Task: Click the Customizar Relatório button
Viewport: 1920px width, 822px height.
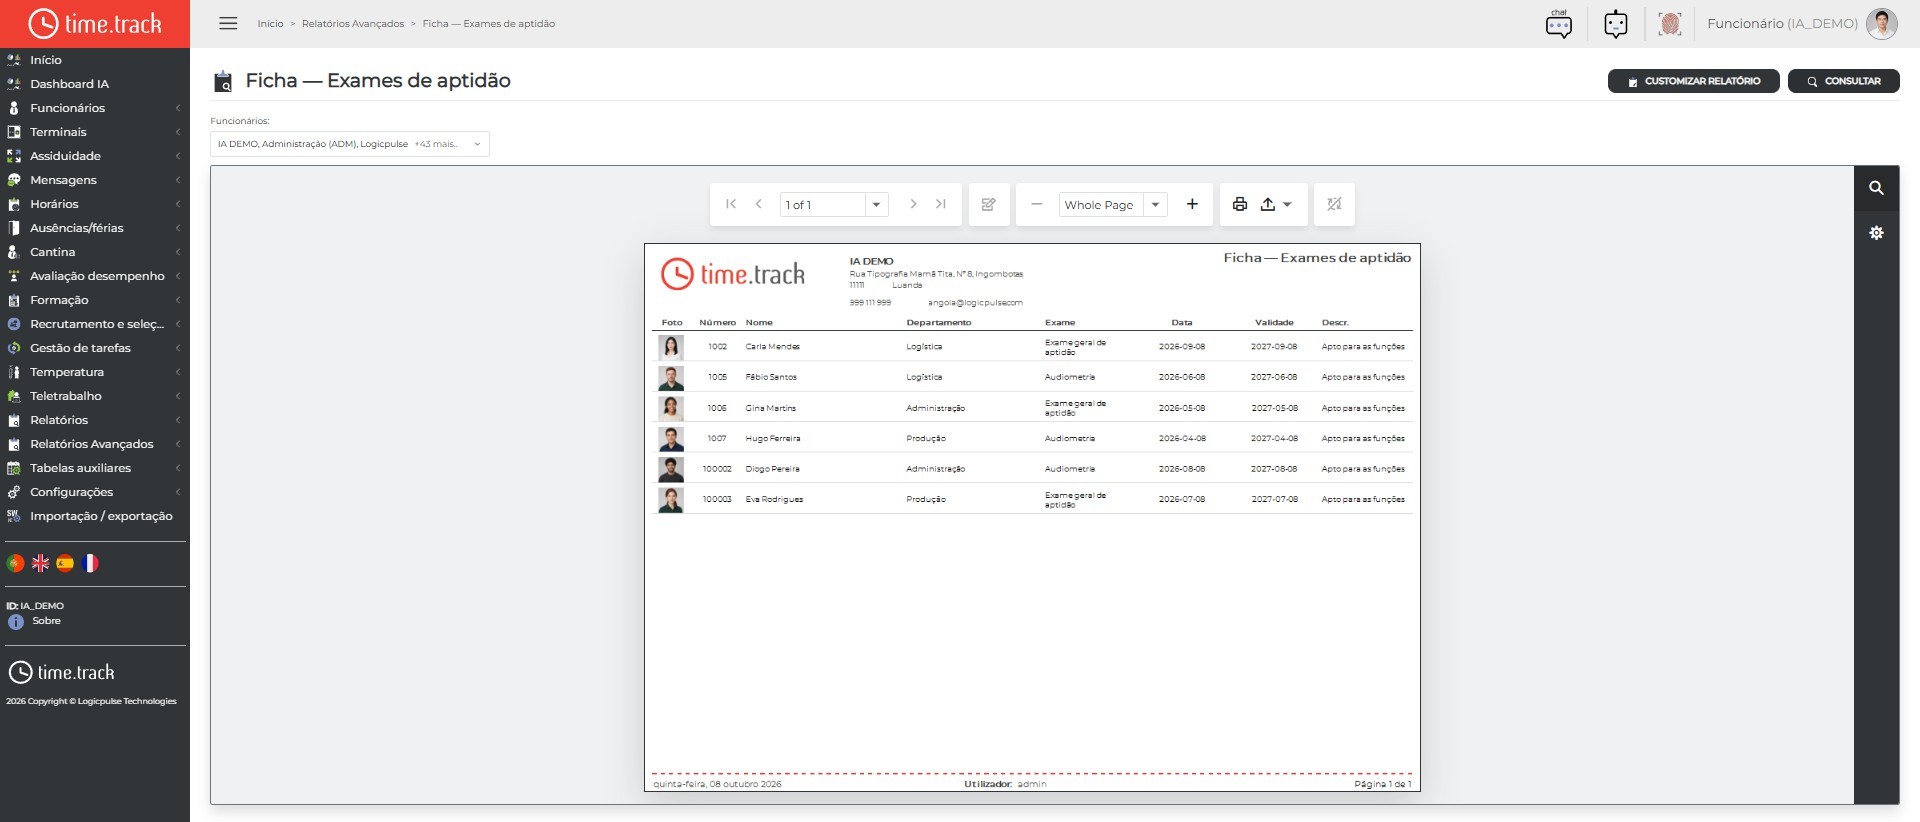Action: pos(1693,81)
